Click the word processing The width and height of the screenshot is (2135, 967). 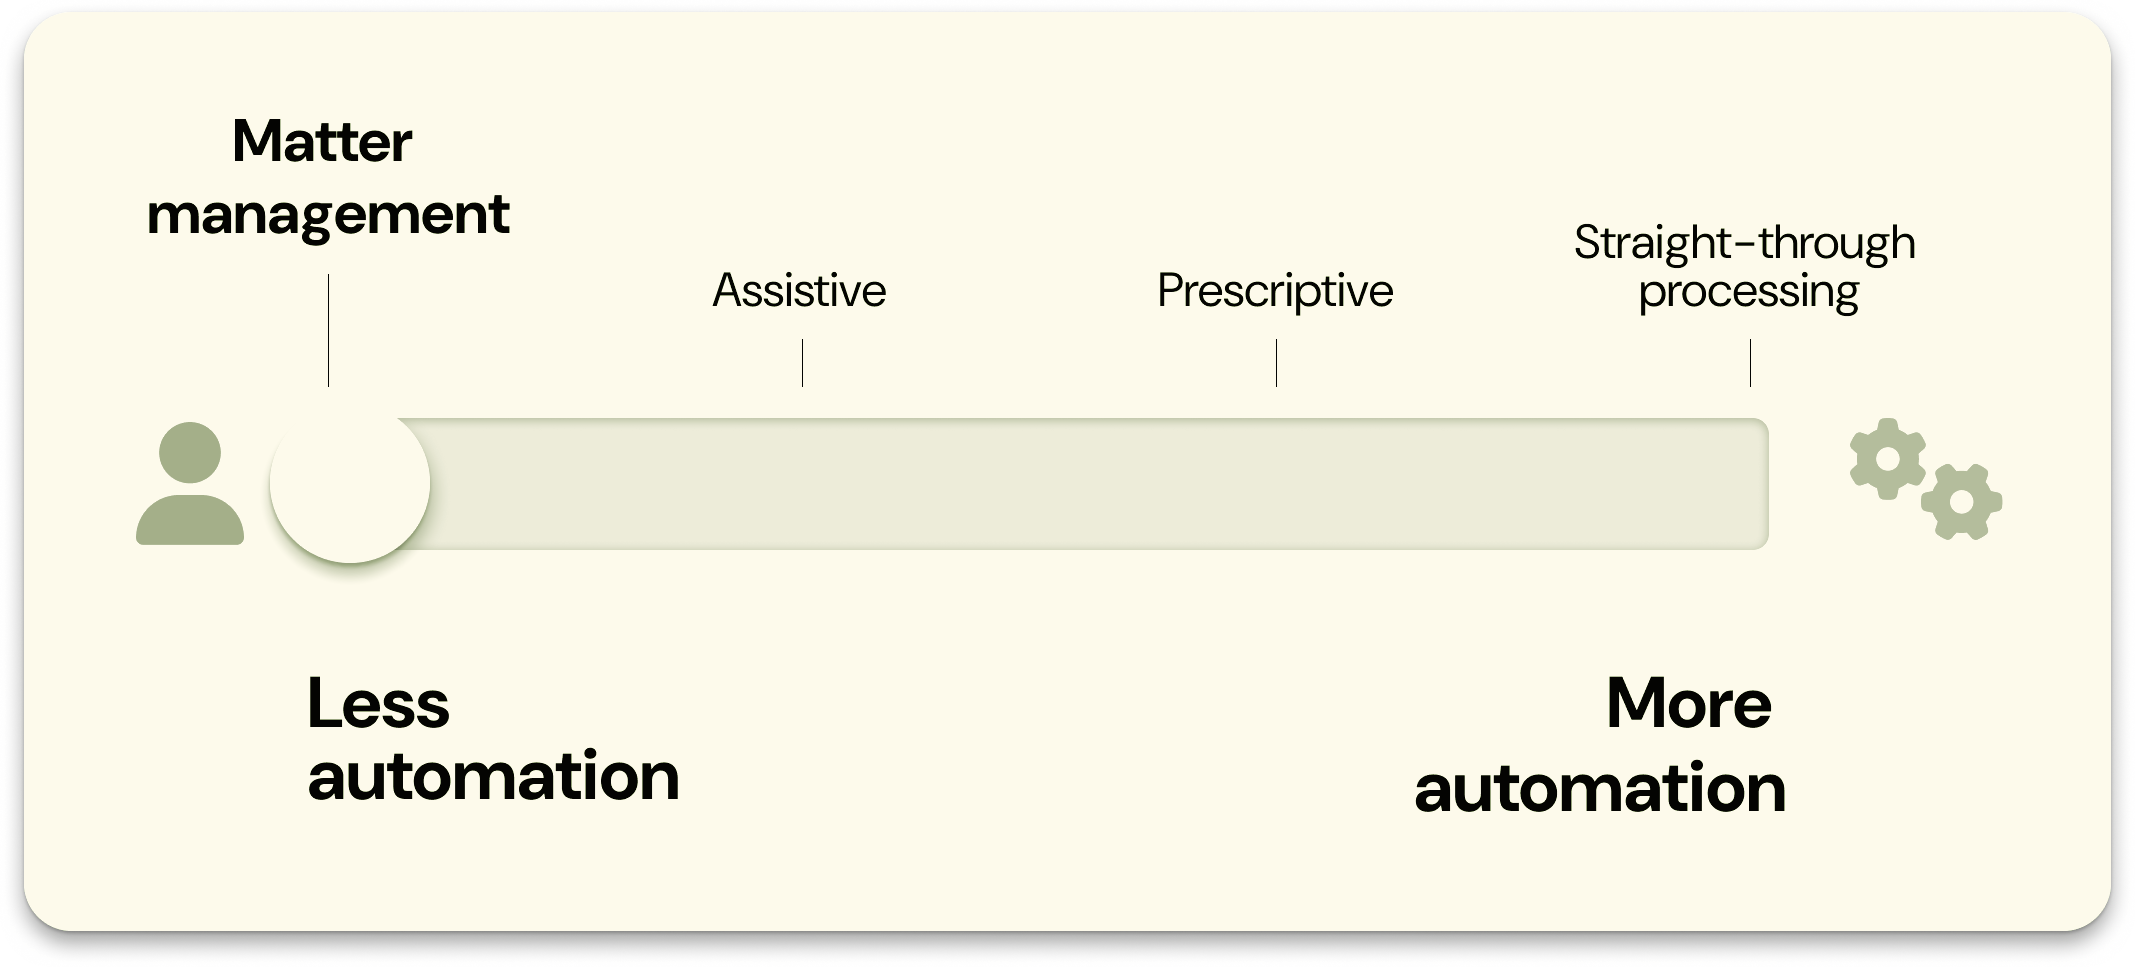[x=1748, y=293]
